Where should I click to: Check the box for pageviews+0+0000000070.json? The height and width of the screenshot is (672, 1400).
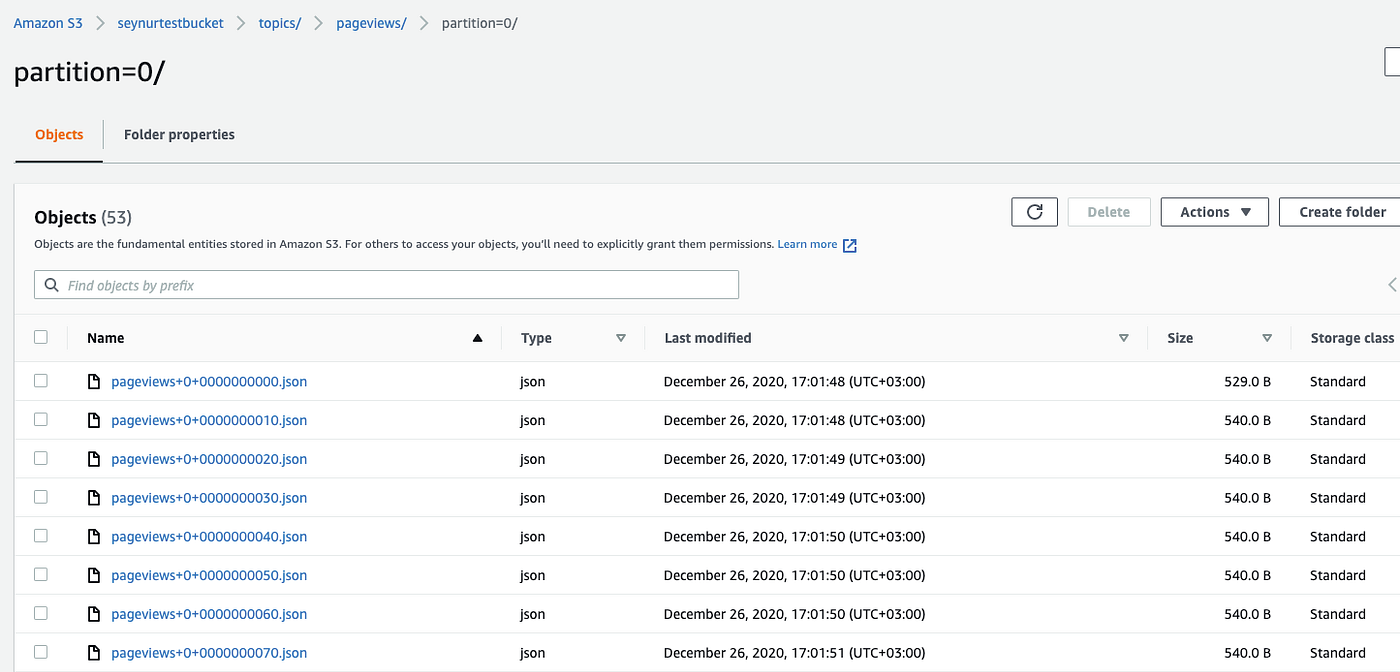click(41, 652)
